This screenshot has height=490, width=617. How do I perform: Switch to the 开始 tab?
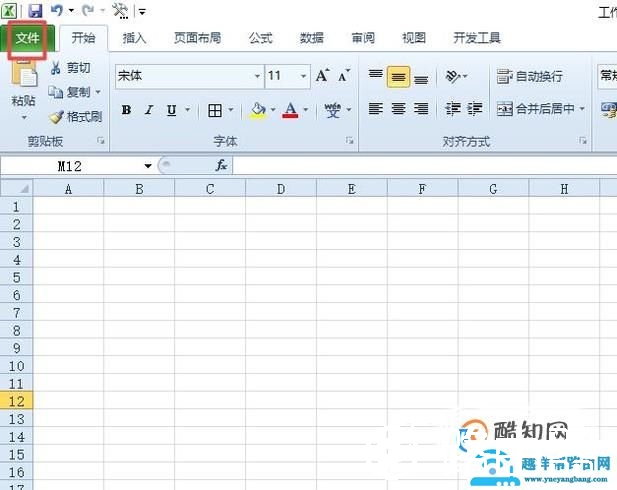click(83, 38)
